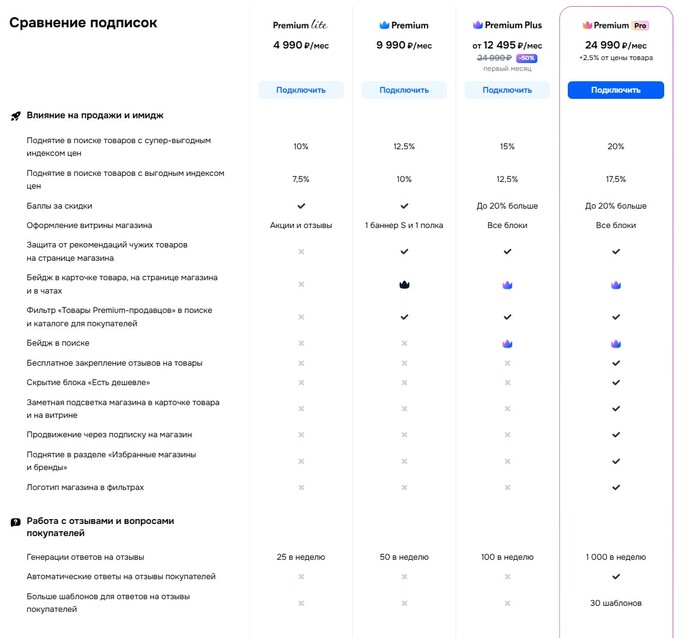Click the «-50%» discount badge
Screen dimensions: 700x638
point(527,58)
